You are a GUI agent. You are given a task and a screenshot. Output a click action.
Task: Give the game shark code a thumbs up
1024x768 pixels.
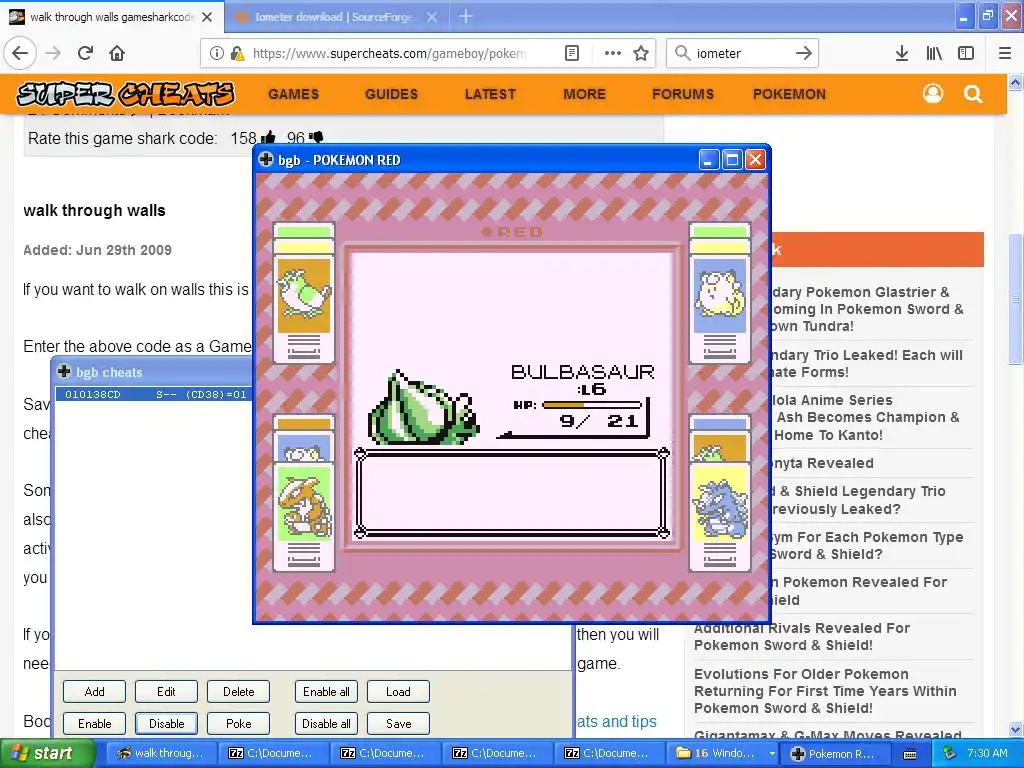pos(268,138)
